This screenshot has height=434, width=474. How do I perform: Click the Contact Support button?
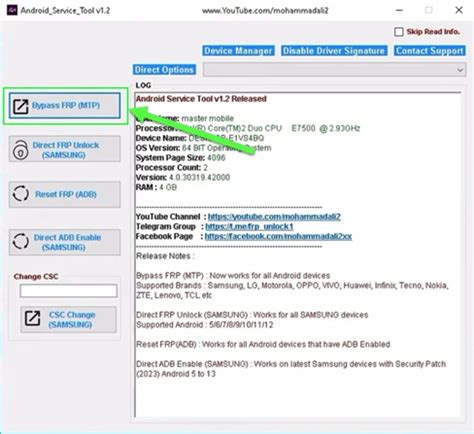tap(430, 51)
